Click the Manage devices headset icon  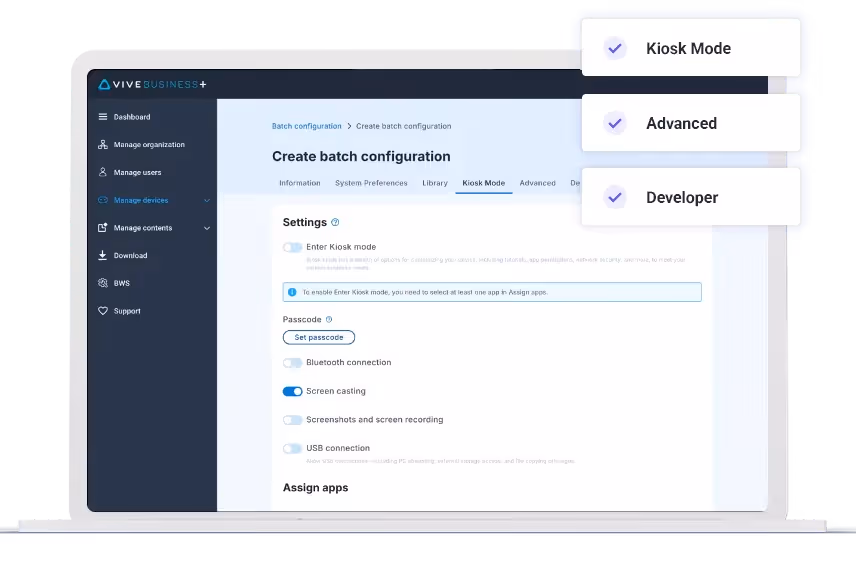[103, 200]
